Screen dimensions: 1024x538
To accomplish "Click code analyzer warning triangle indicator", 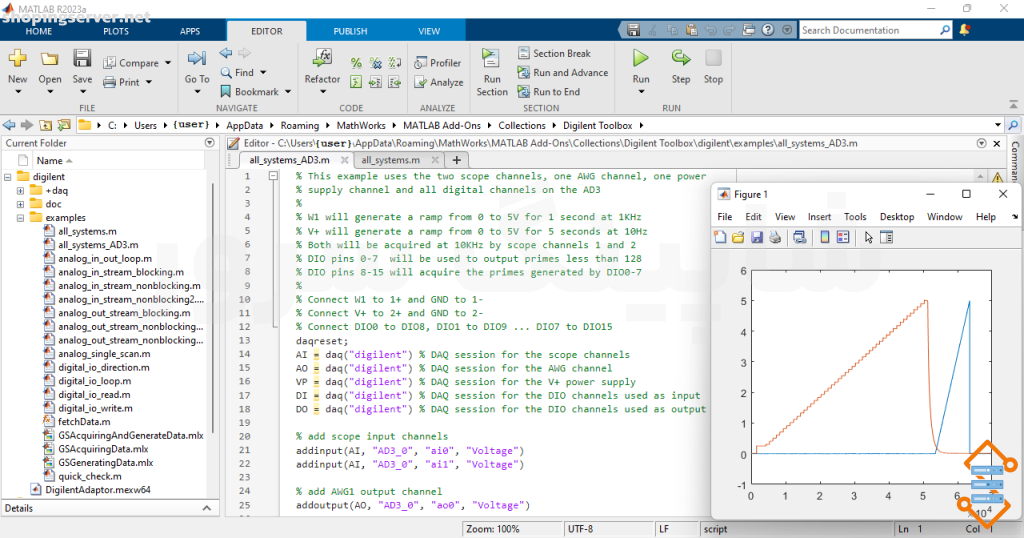I will [997, 177].
